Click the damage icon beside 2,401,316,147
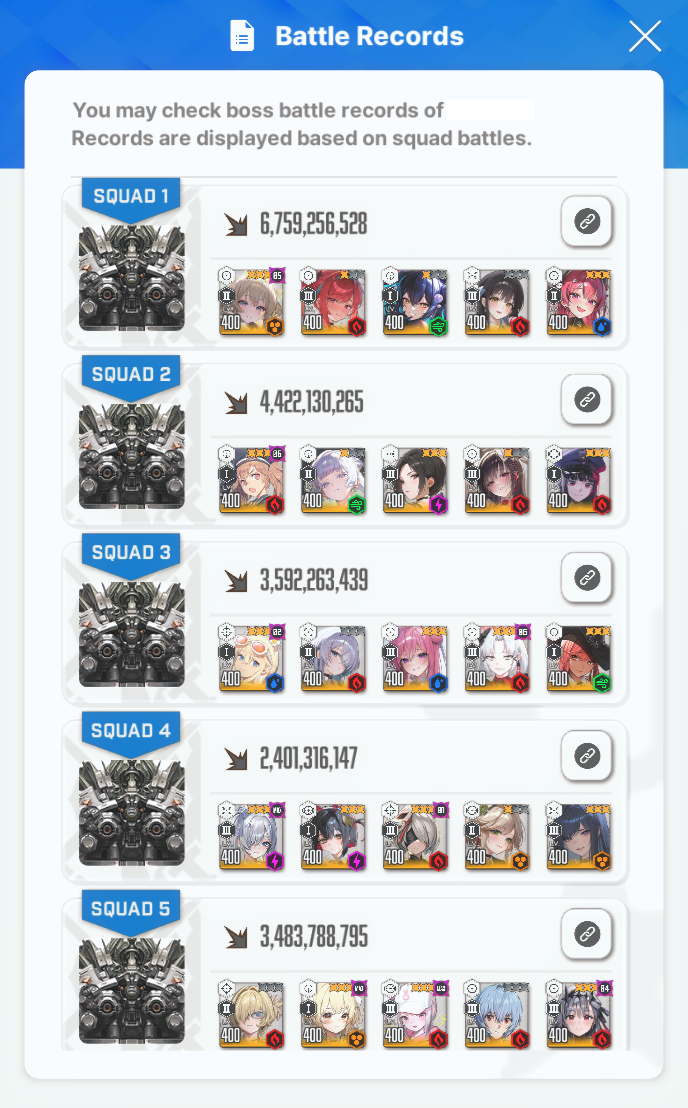This screenshot has width=688, height=1108. pyautogui.click(x=236, y=758)
